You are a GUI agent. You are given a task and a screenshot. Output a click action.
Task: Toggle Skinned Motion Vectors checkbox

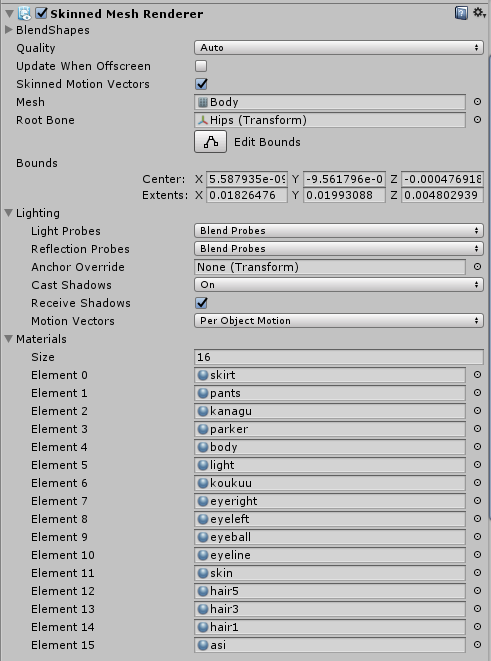[x=201, y=84]
